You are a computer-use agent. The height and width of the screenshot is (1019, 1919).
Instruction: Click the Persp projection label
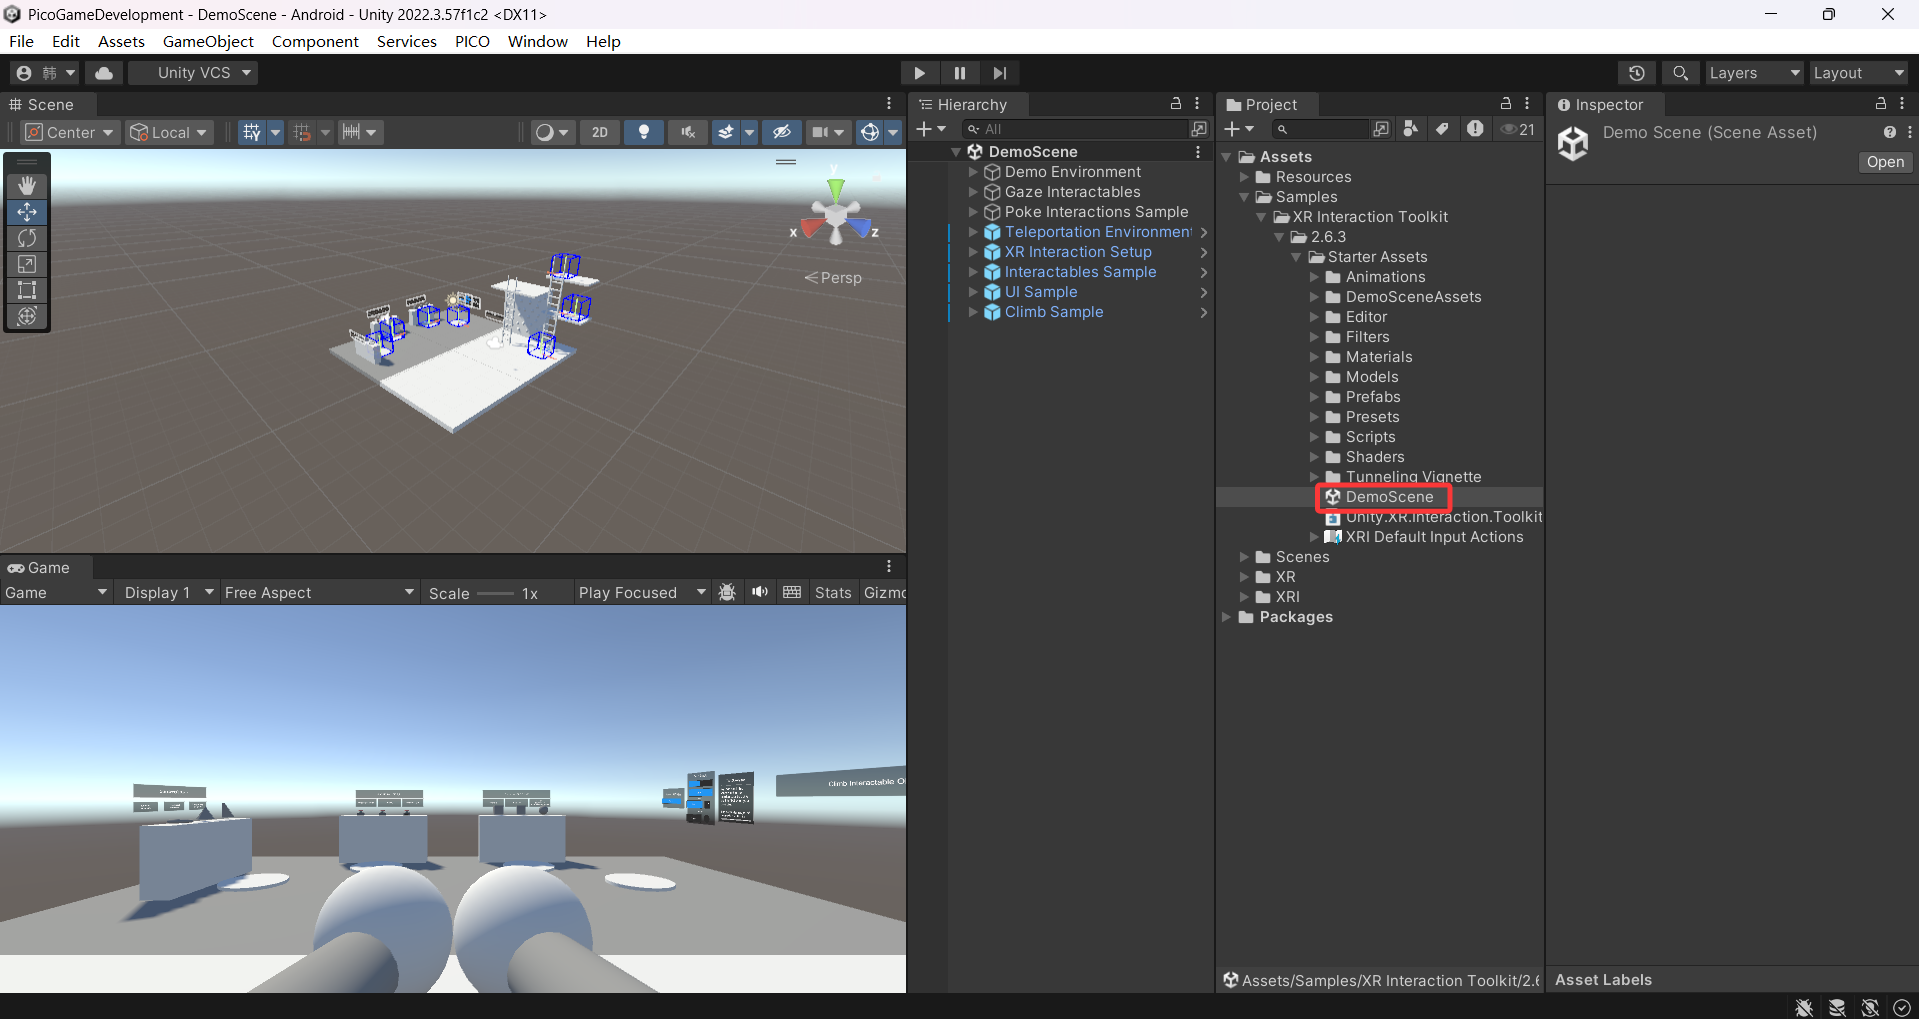coord(834,278)
